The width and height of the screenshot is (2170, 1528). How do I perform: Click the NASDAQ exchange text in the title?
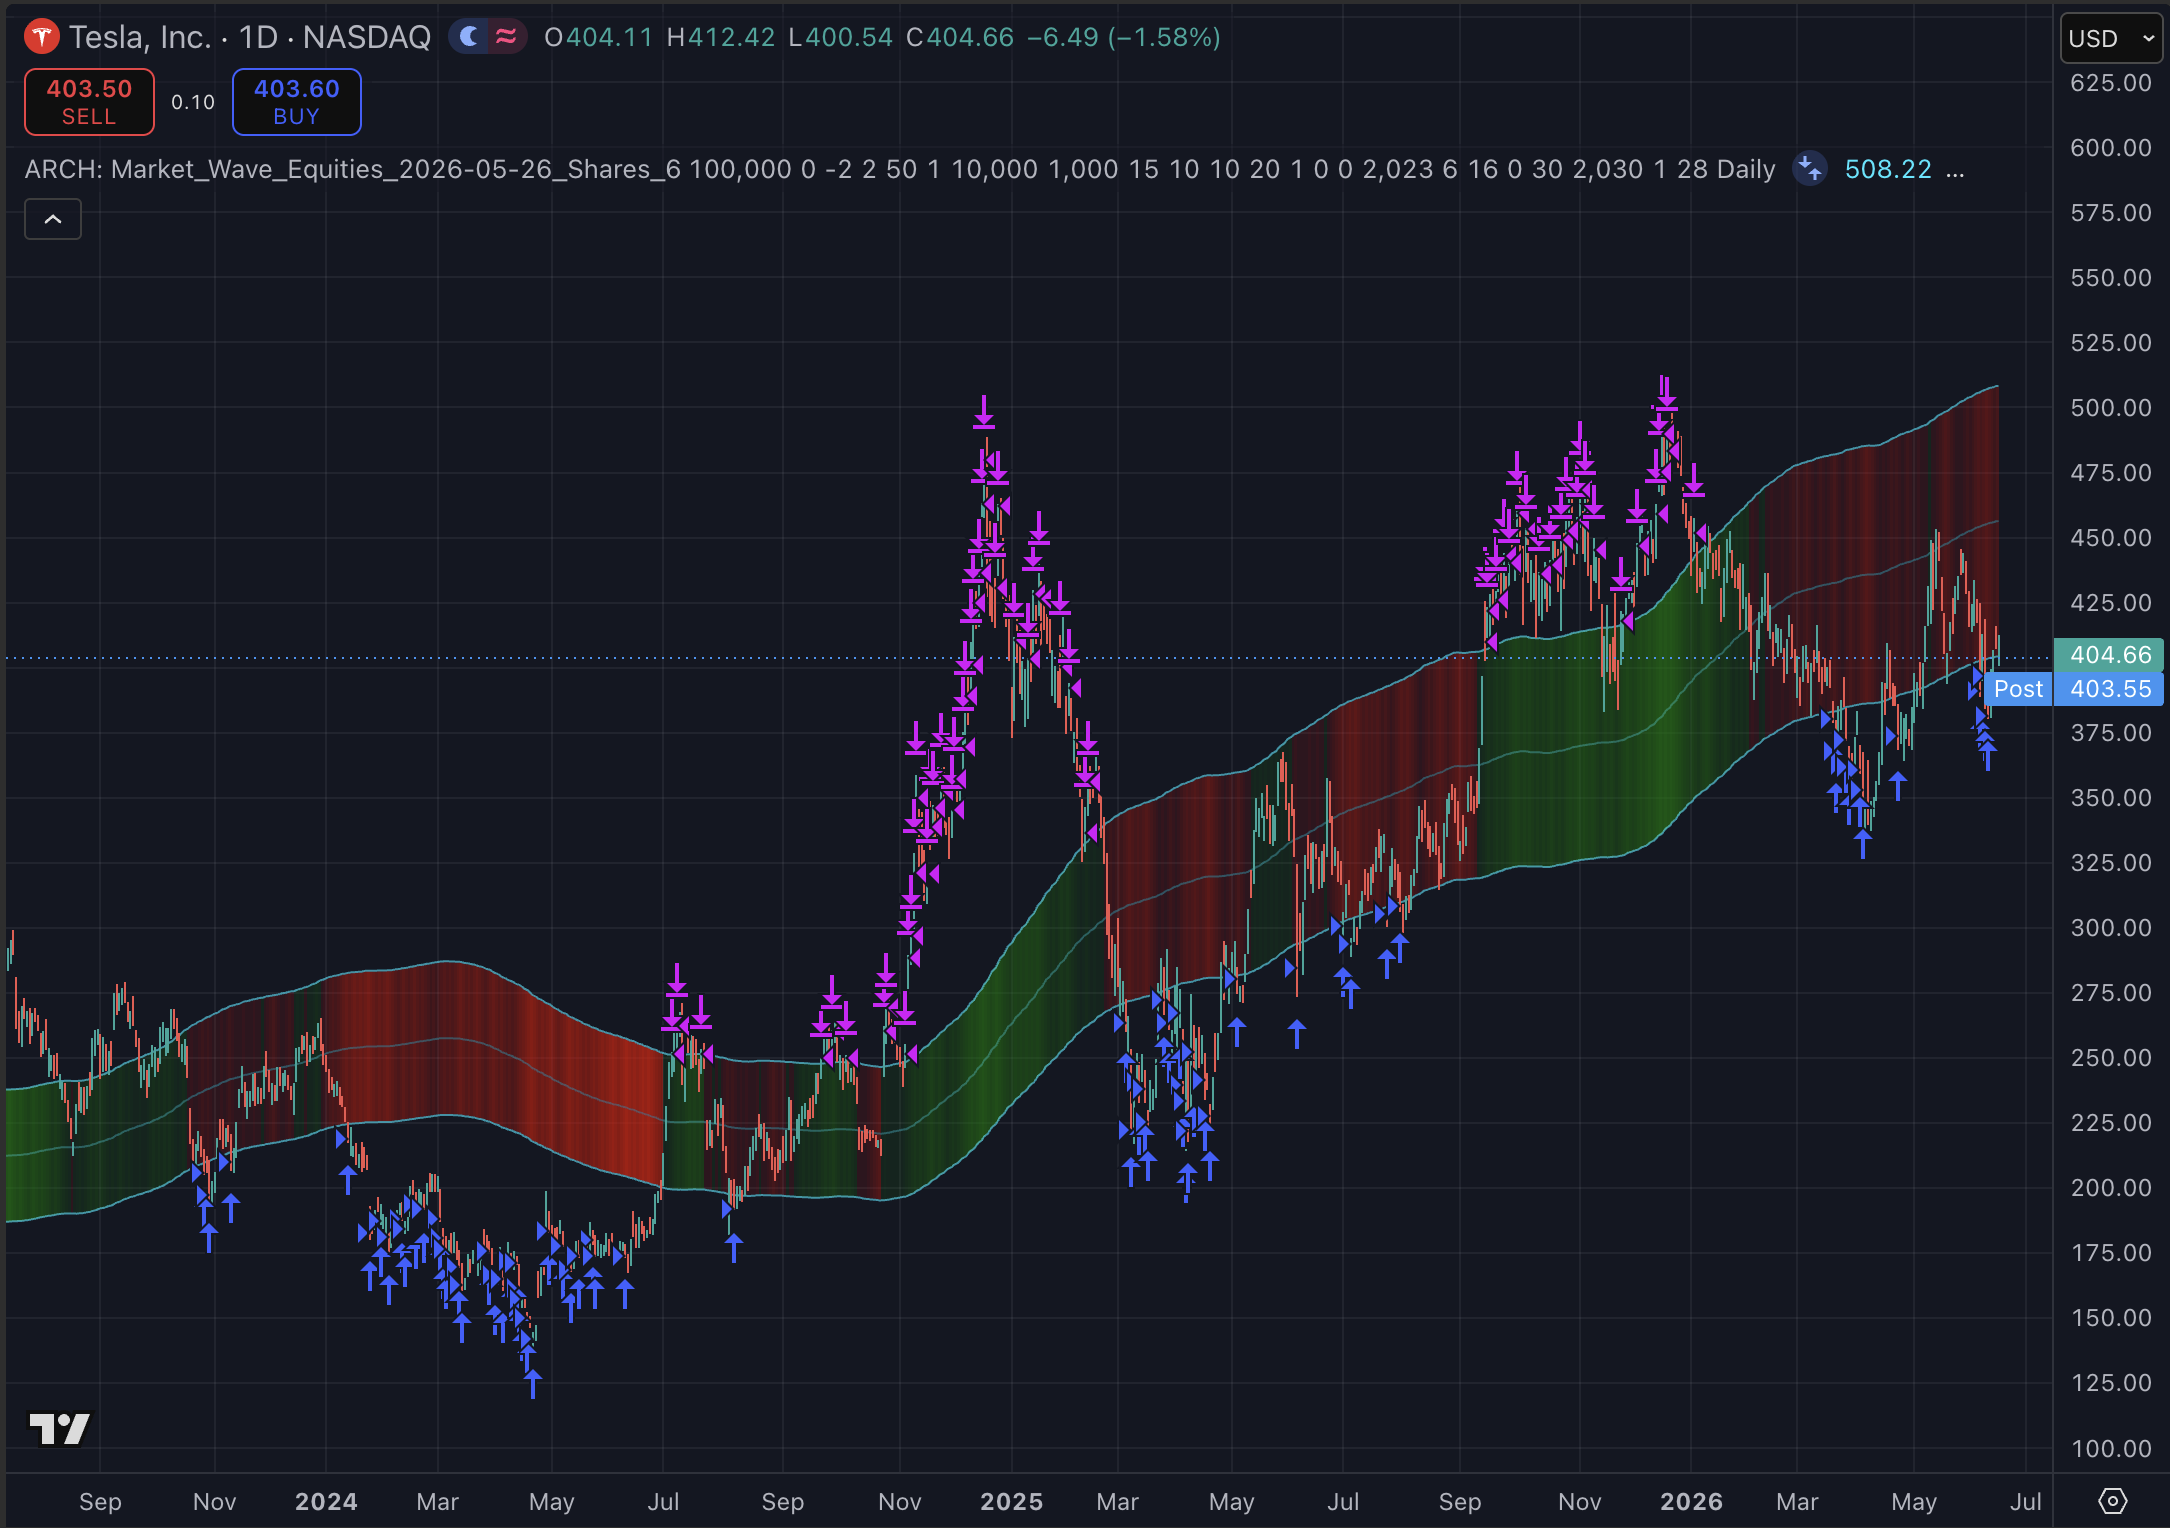[367, 38]
